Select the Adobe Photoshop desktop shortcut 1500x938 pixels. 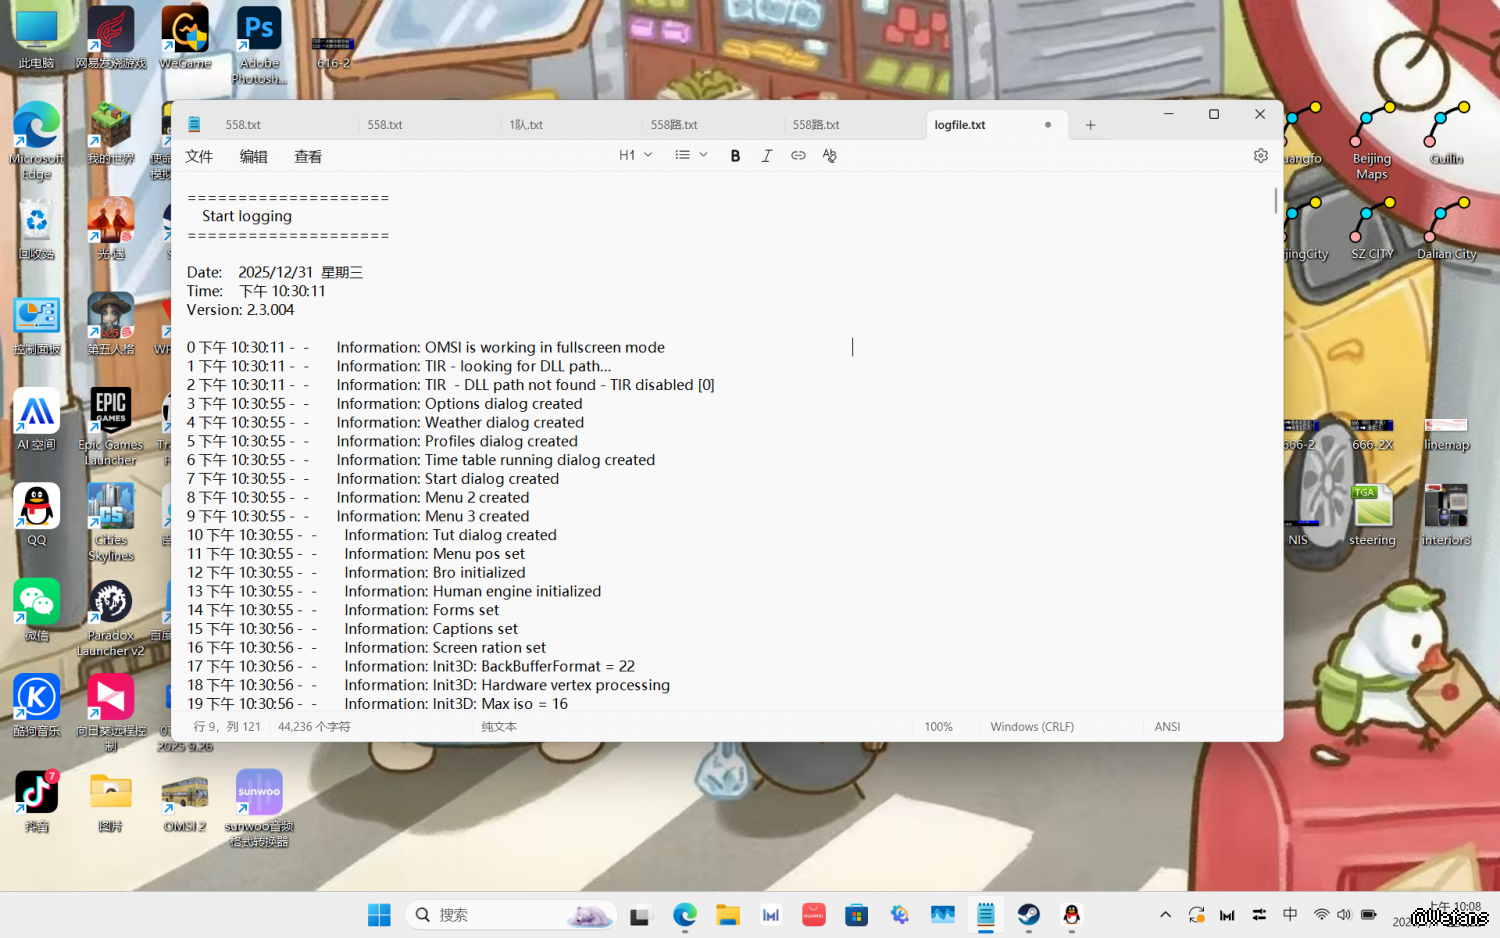tap(259, 46)
